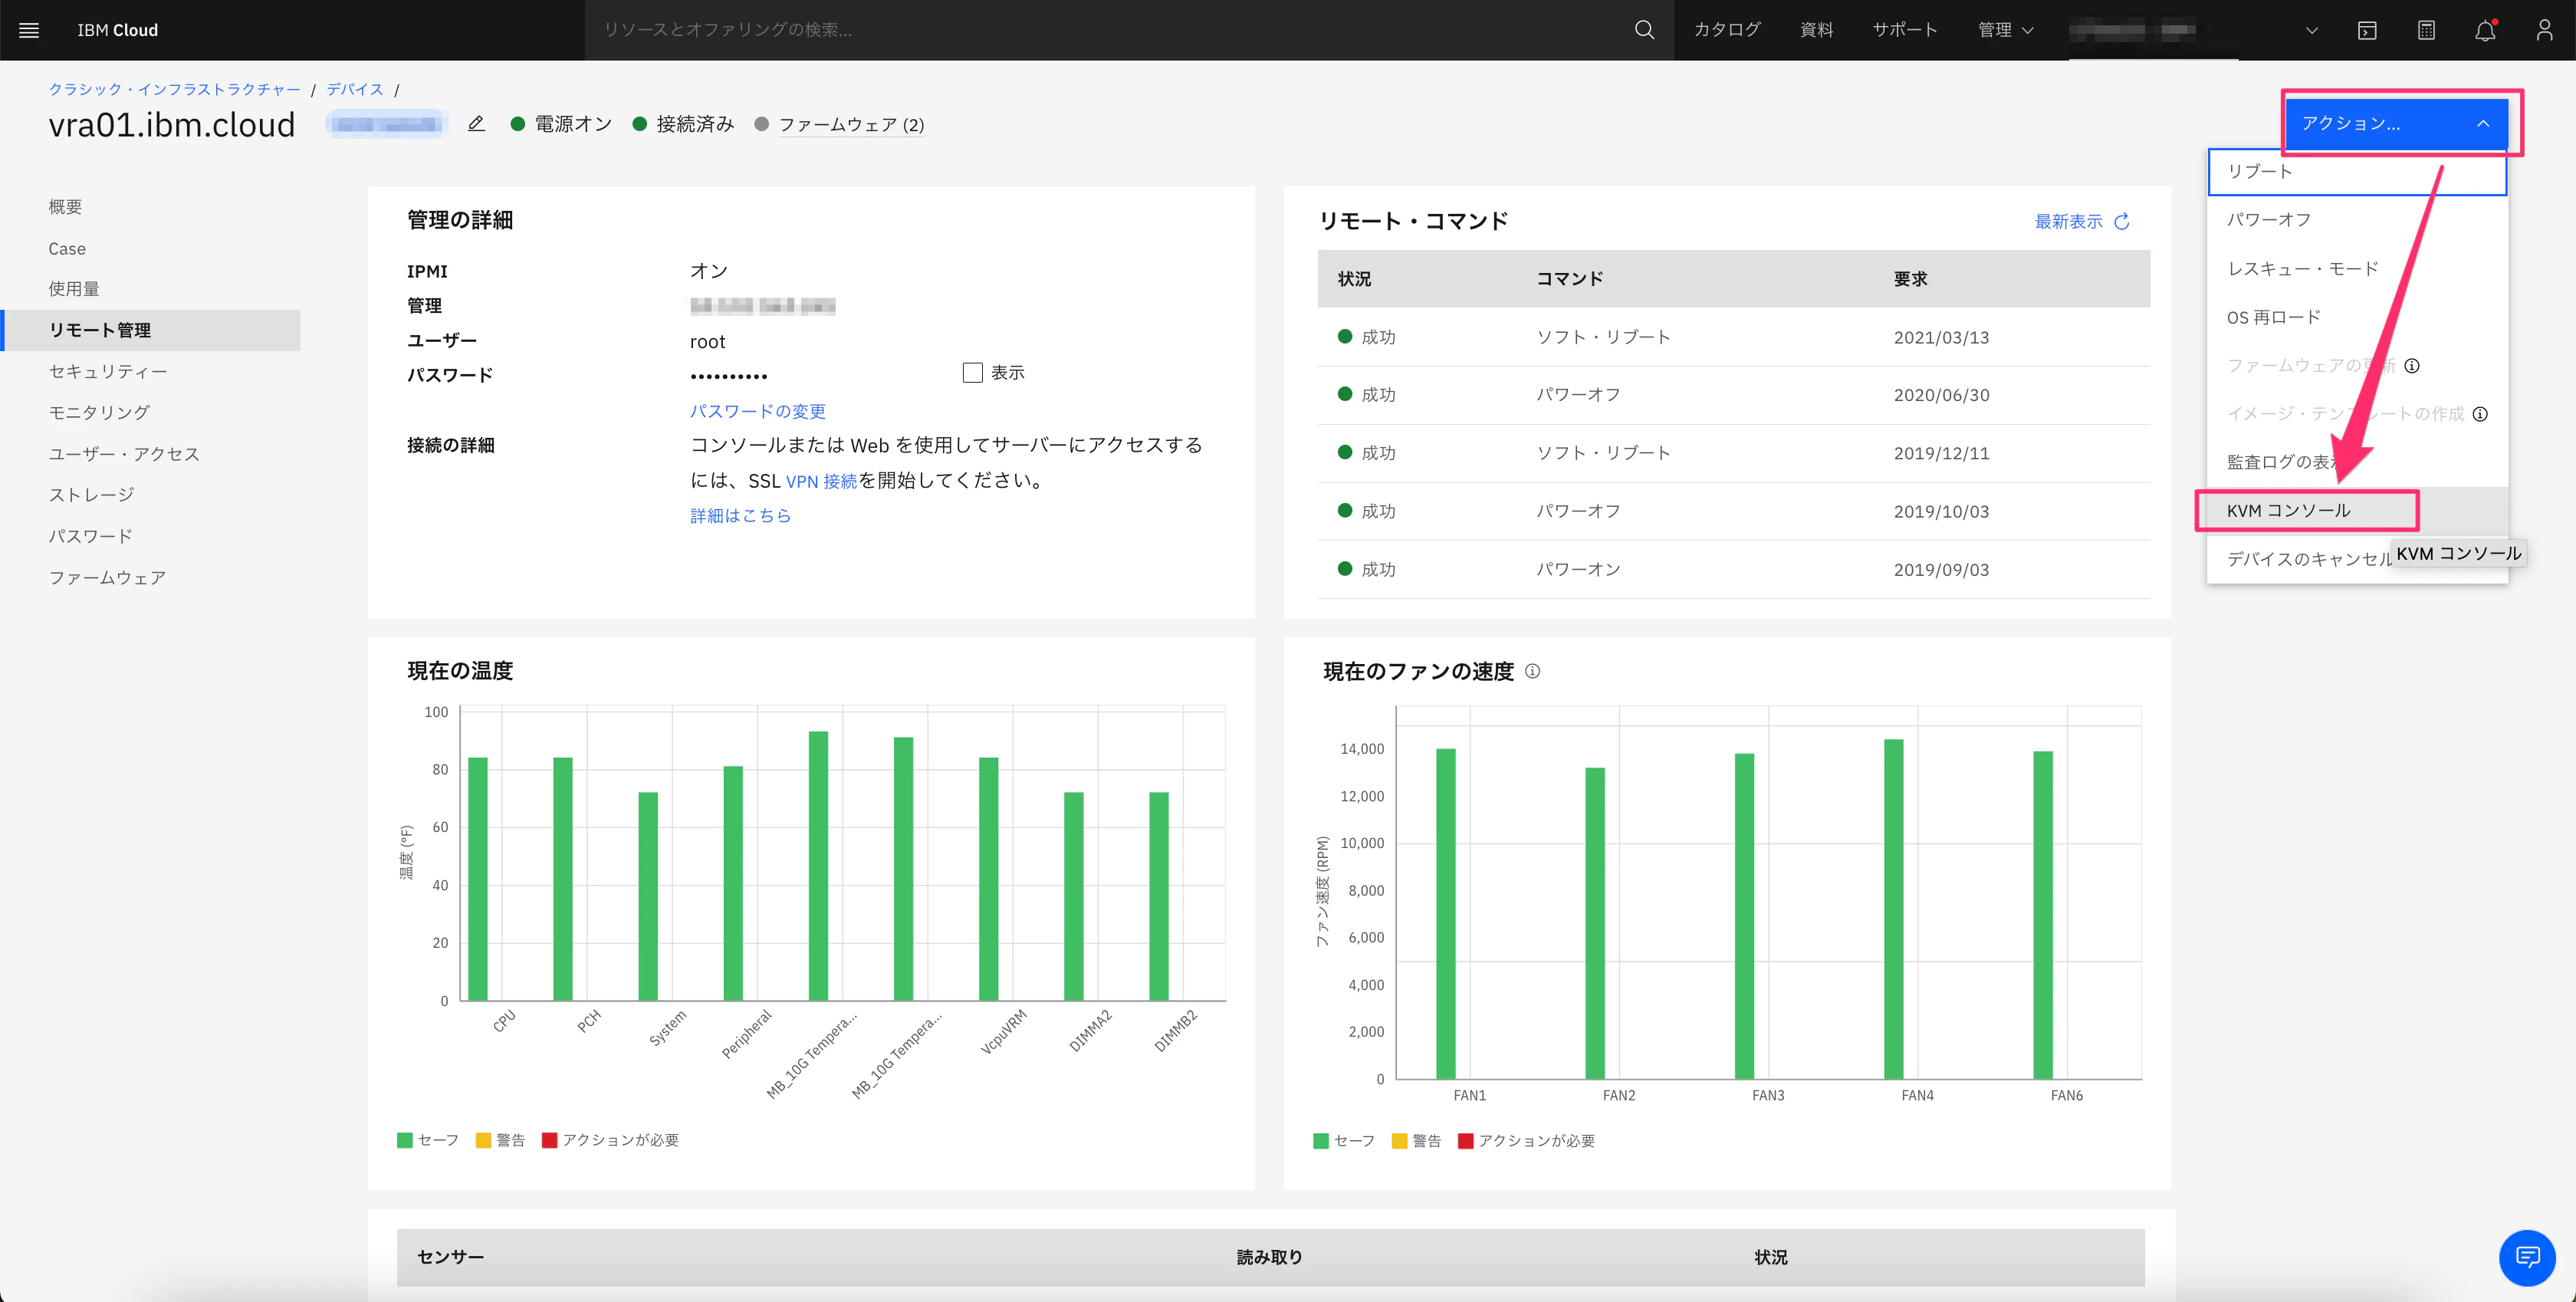Collapse the アクション dropdown button
This screenshot has height=1302, width=2576.
(2396, 123)
